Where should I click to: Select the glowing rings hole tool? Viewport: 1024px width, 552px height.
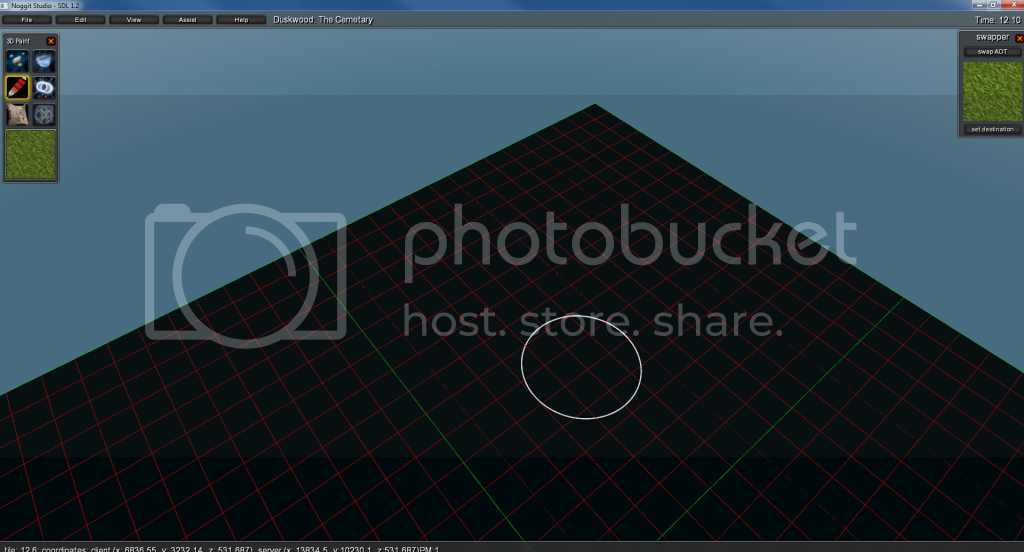(44, 88)
